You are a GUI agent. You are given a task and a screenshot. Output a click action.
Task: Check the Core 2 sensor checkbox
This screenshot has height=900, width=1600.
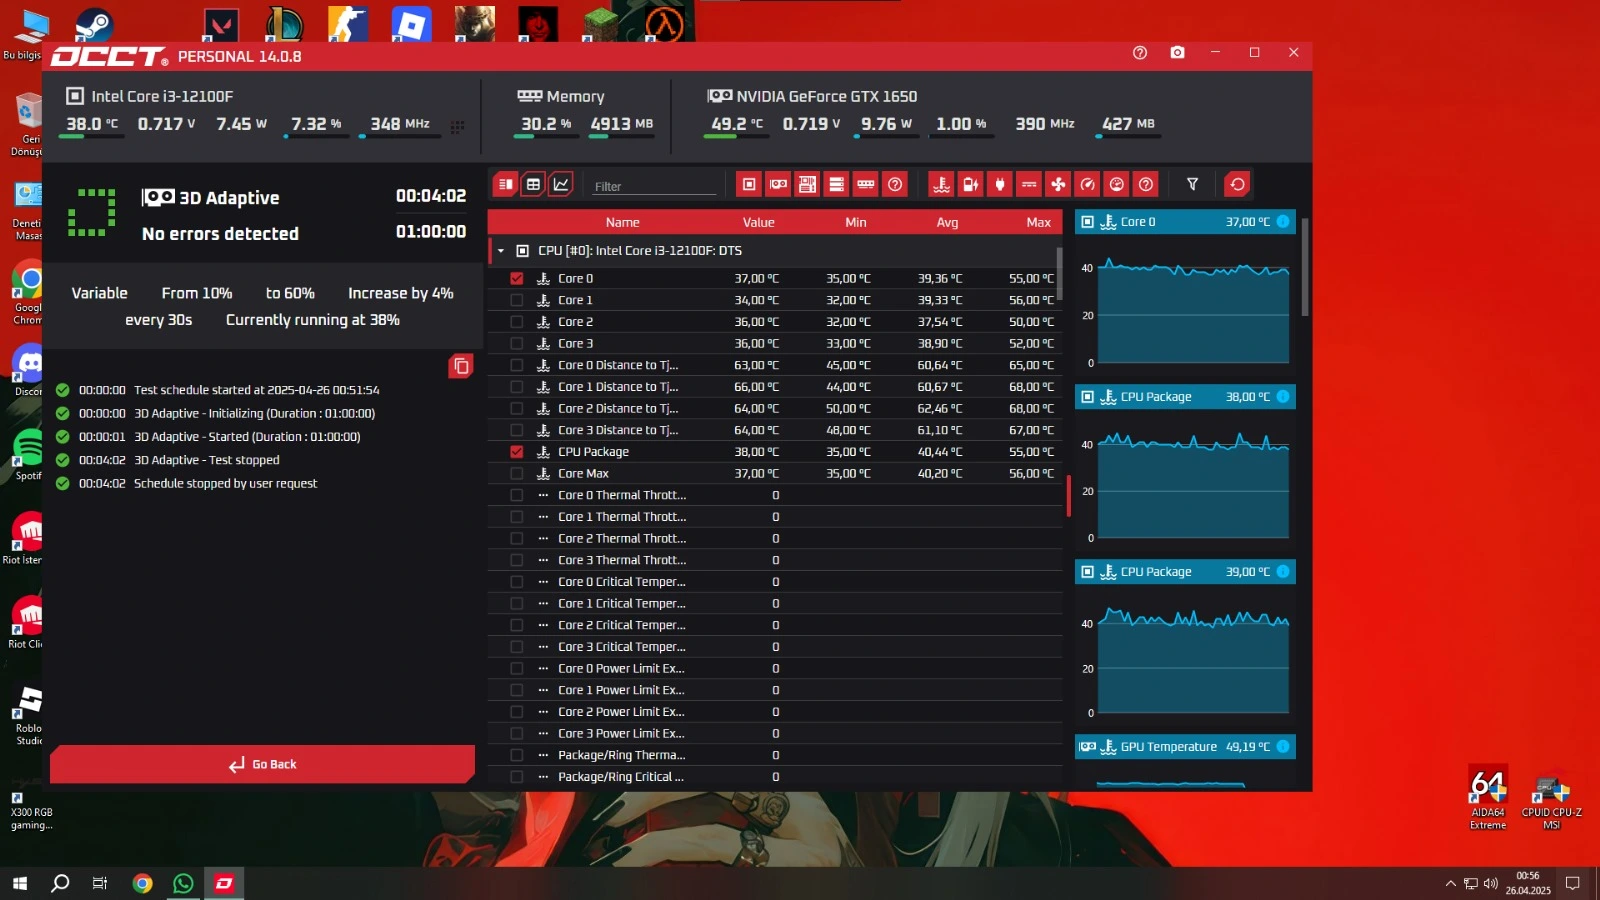point(517,322)
